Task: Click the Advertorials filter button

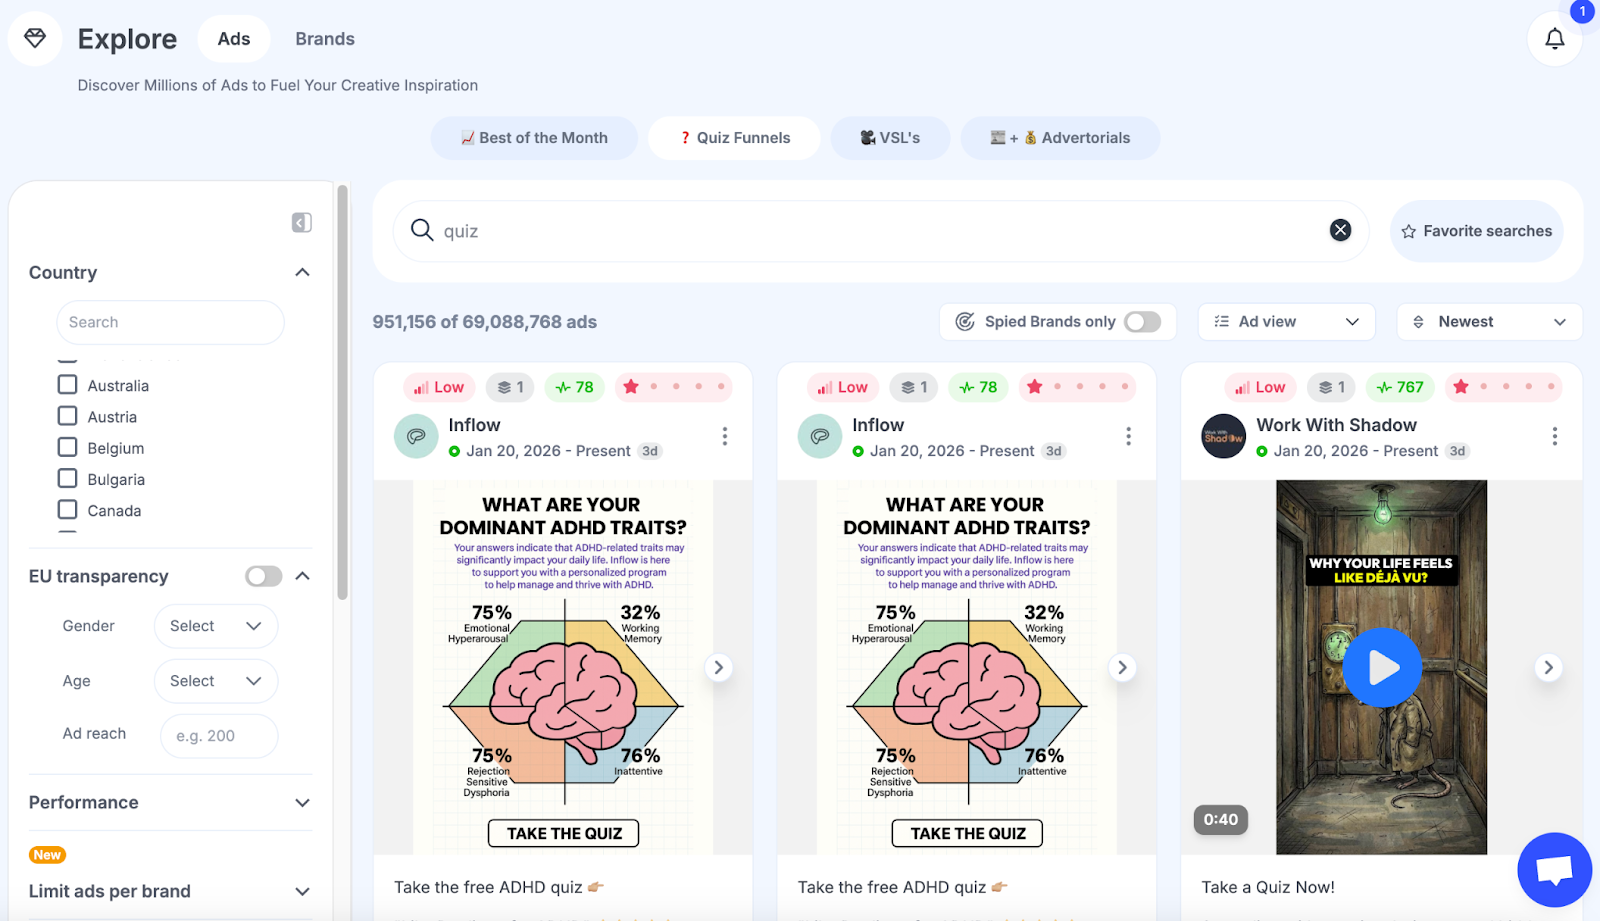Action: (x=1060, y=138)
